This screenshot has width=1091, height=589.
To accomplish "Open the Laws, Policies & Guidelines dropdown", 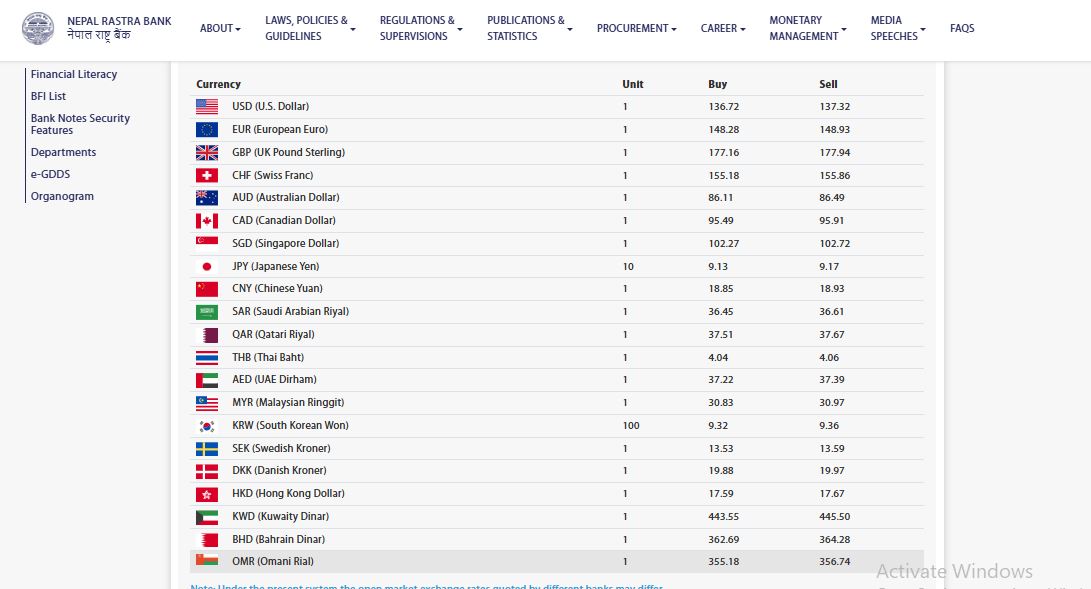I will tap(310, 28).
